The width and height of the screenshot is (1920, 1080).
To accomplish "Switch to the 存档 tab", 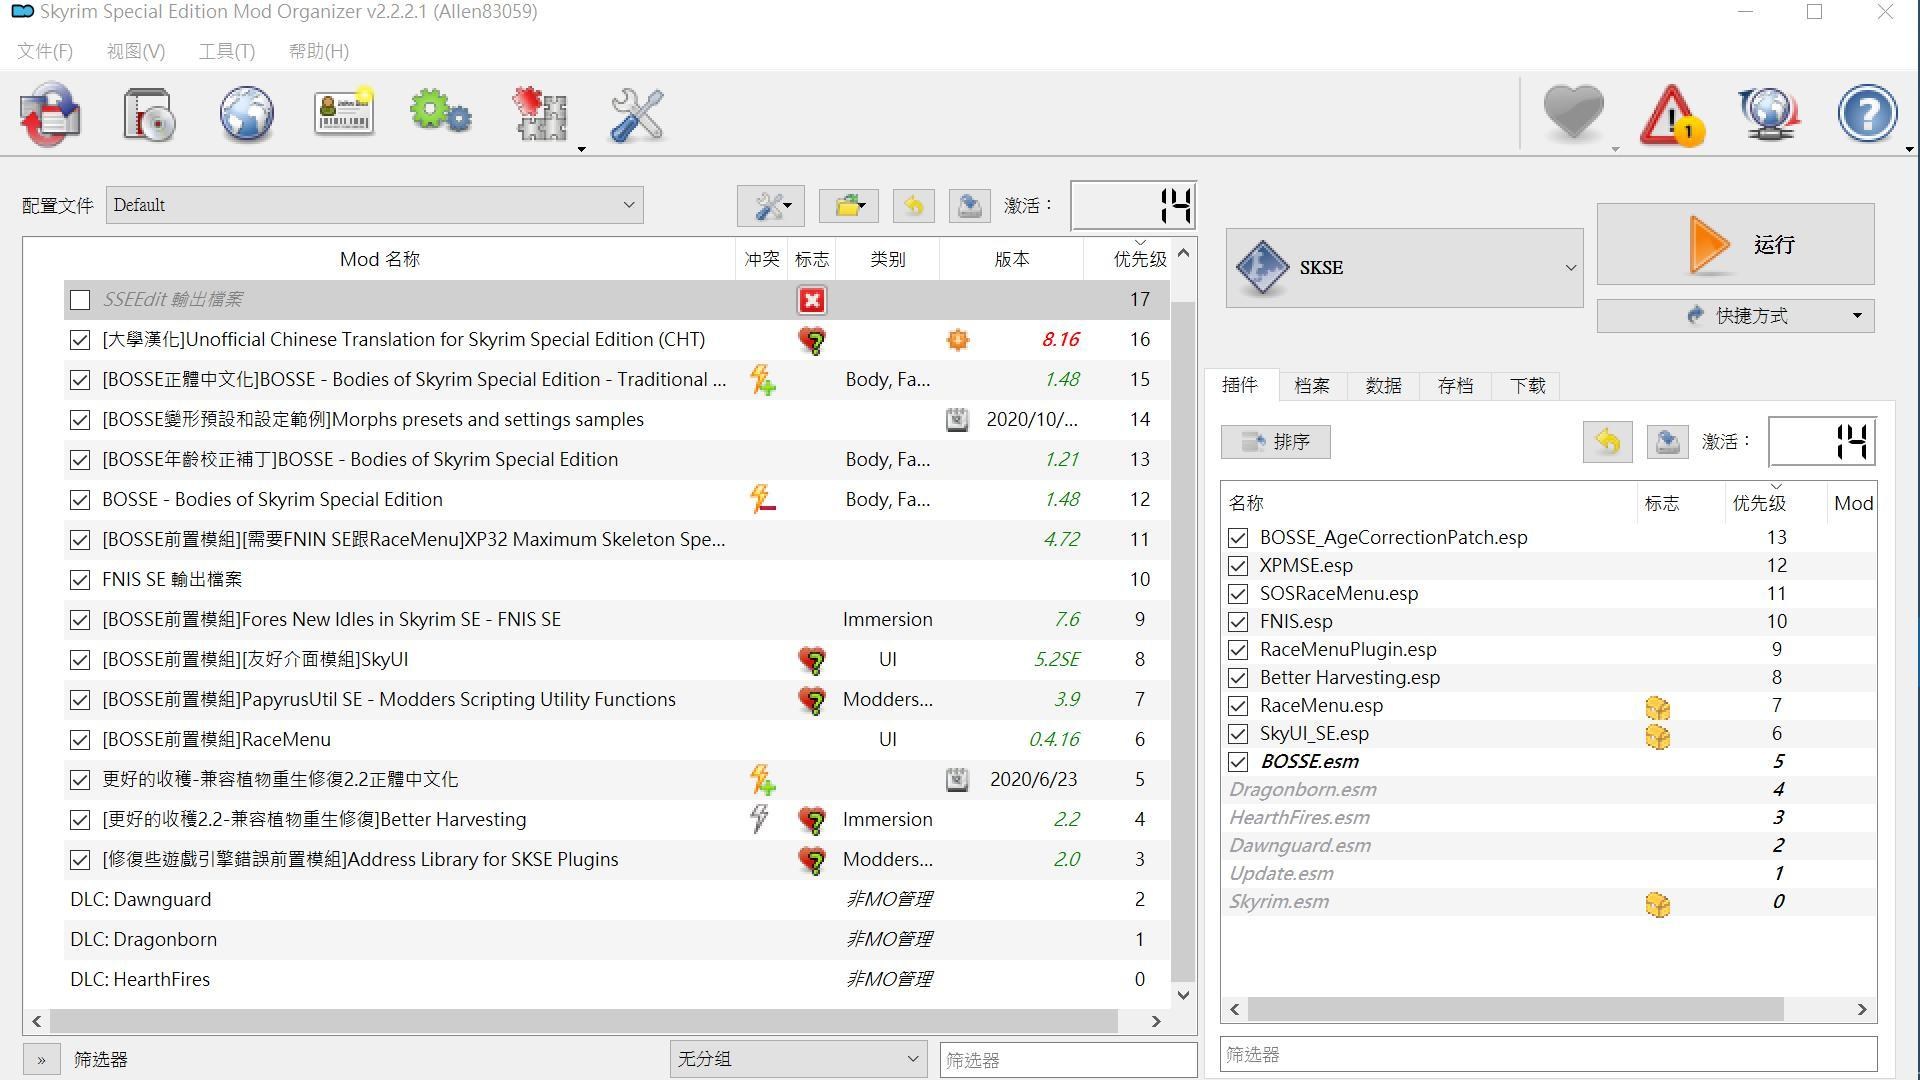I will click(1455, 386).
